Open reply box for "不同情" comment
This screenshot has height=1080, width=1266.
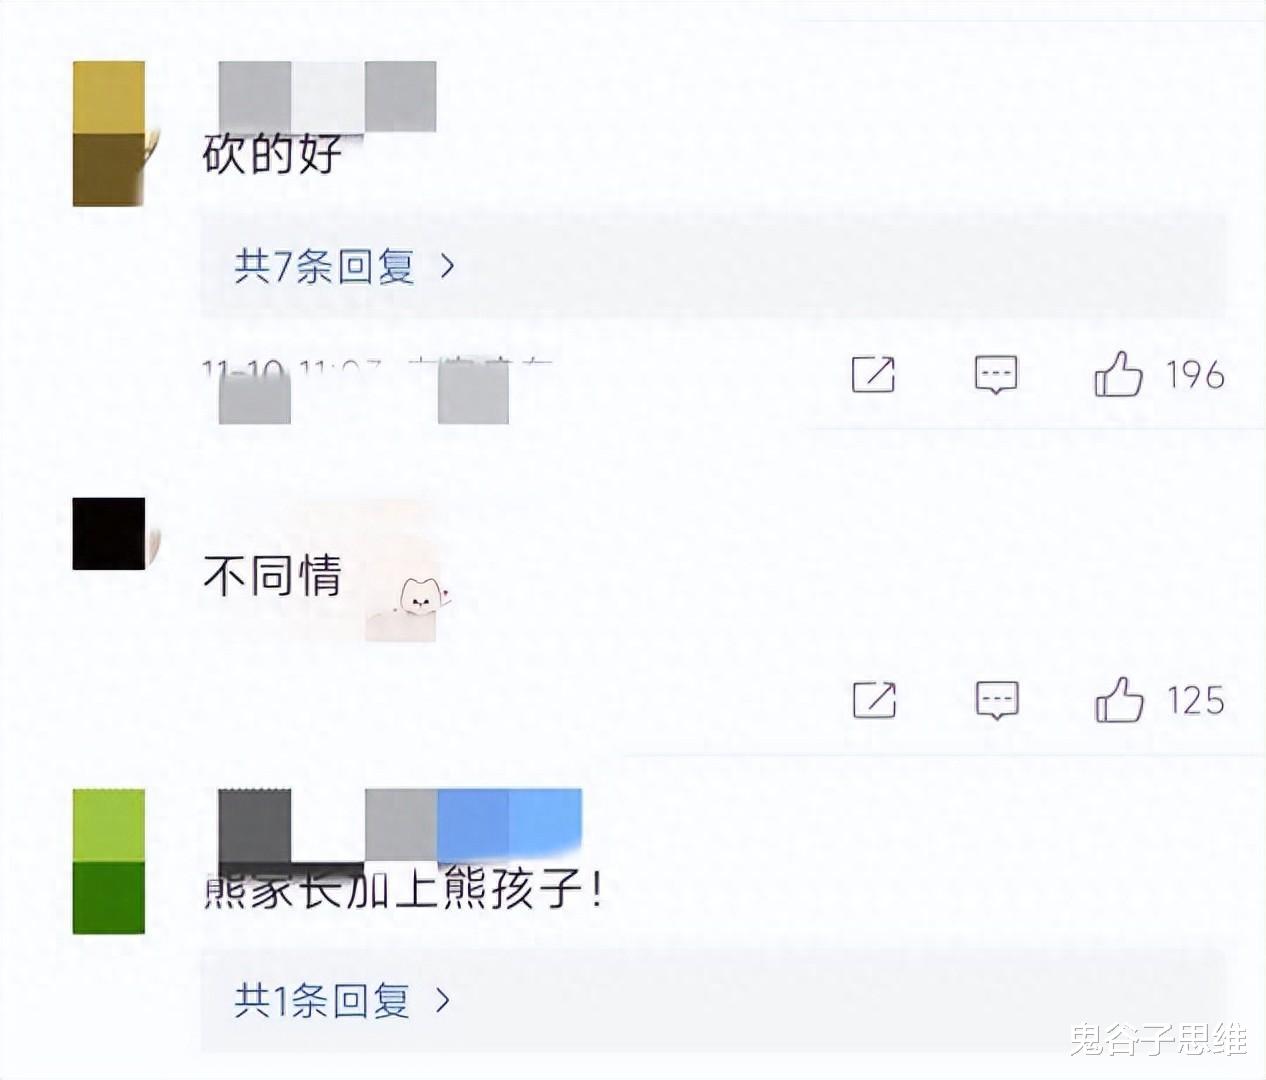997,699
